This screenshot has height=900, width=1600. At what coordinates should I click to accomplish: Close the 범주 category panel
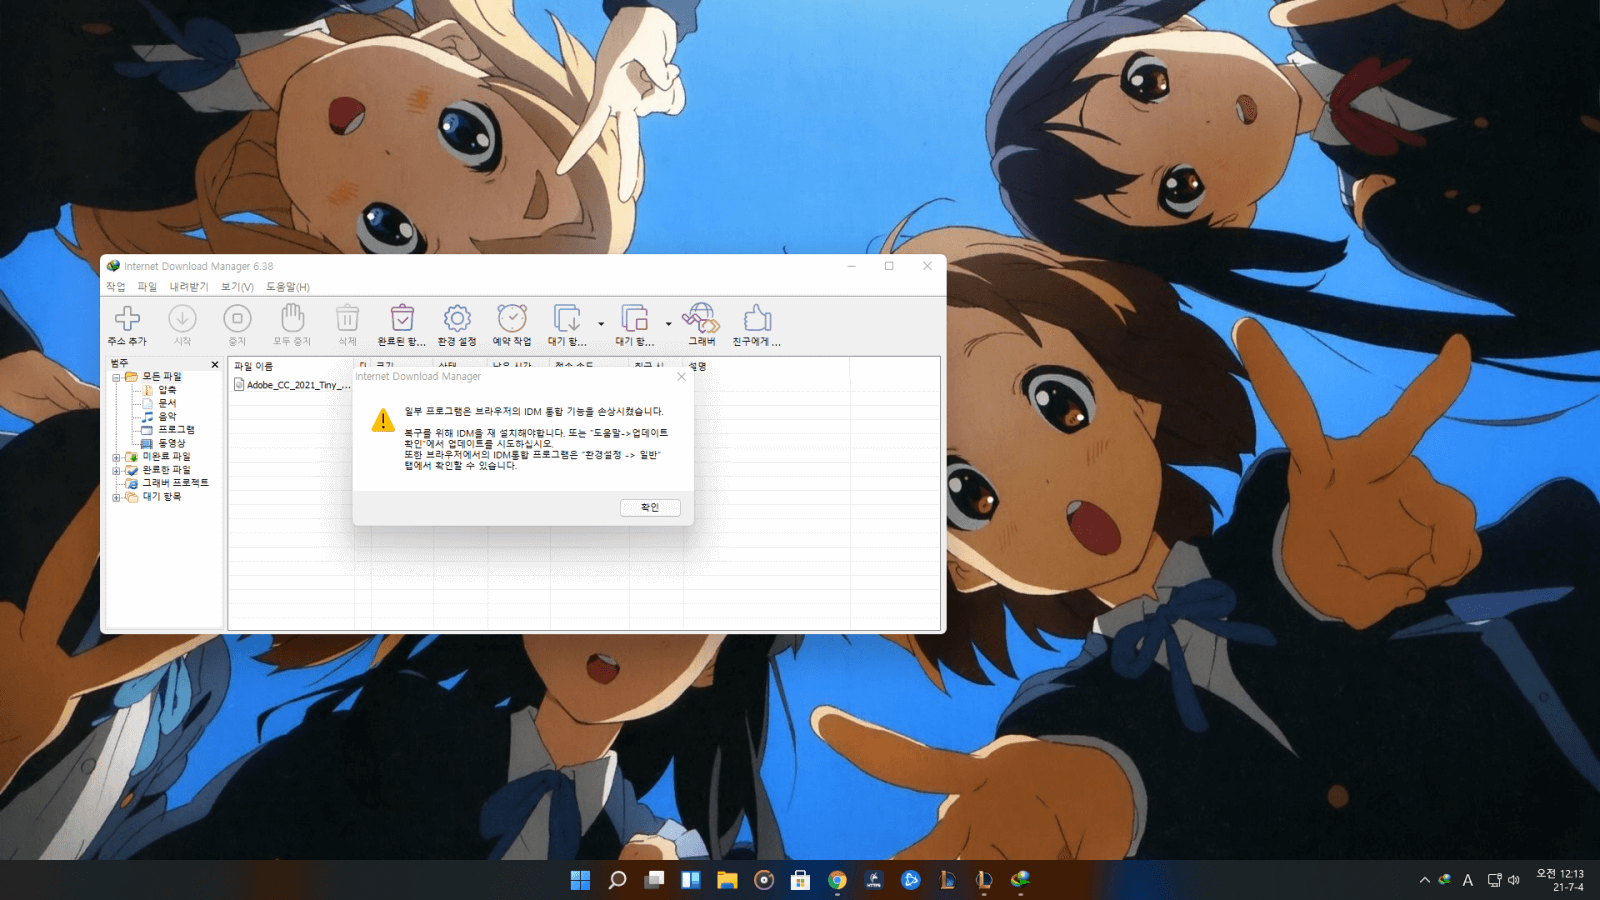215,365
